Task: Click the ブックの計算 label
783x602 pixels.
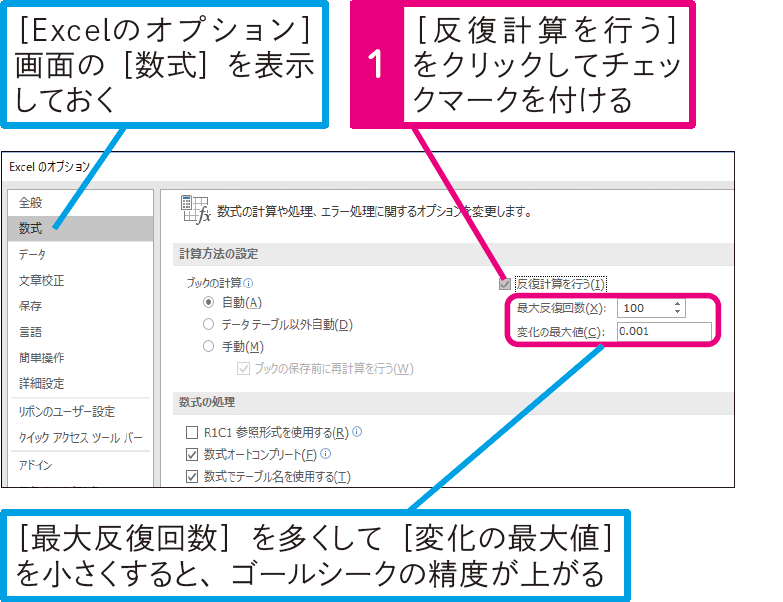Action: tap(214, 284)
